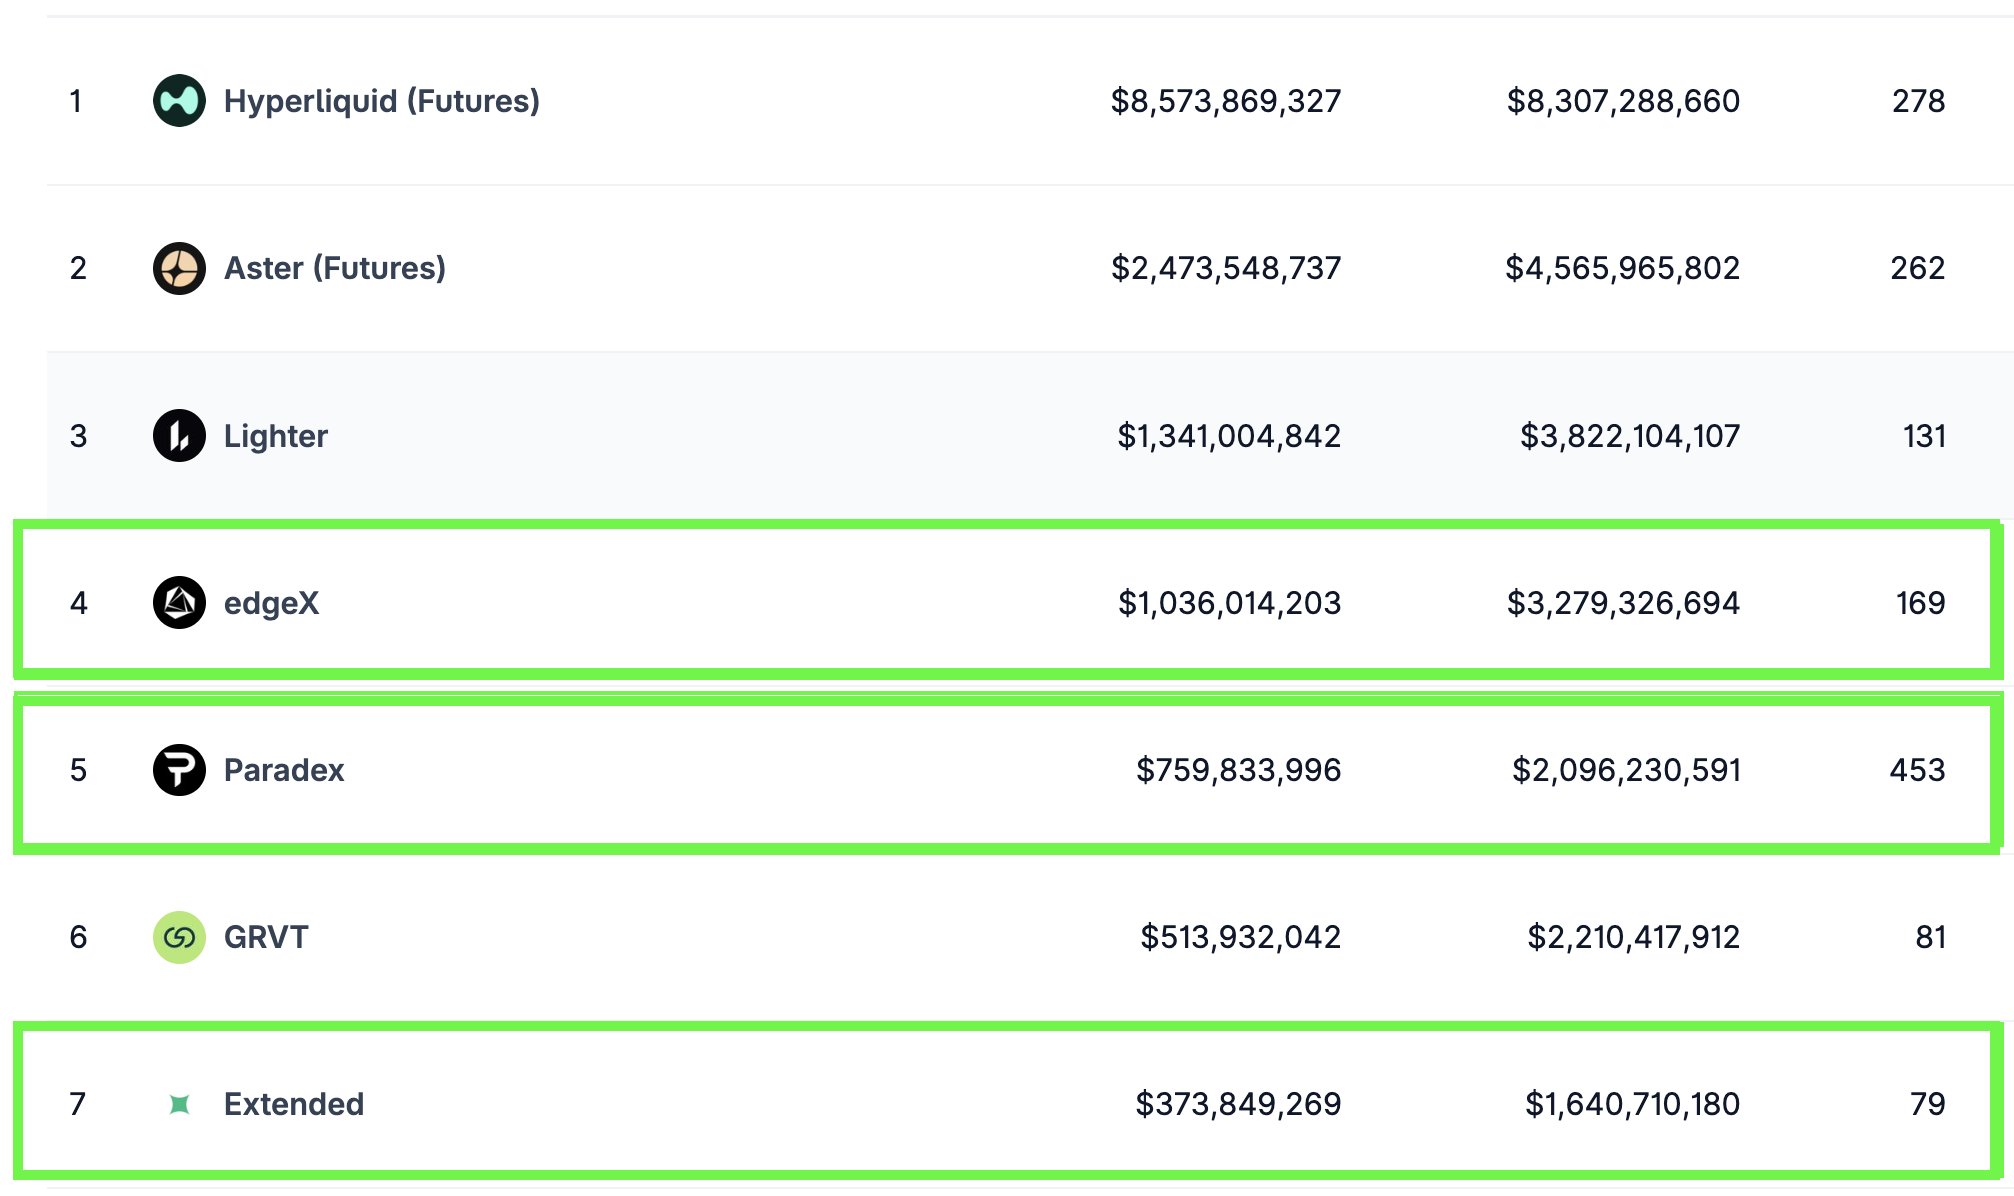Open the Lighter exchange page
The image size is (2014, 1196).
tap(275, 436)
